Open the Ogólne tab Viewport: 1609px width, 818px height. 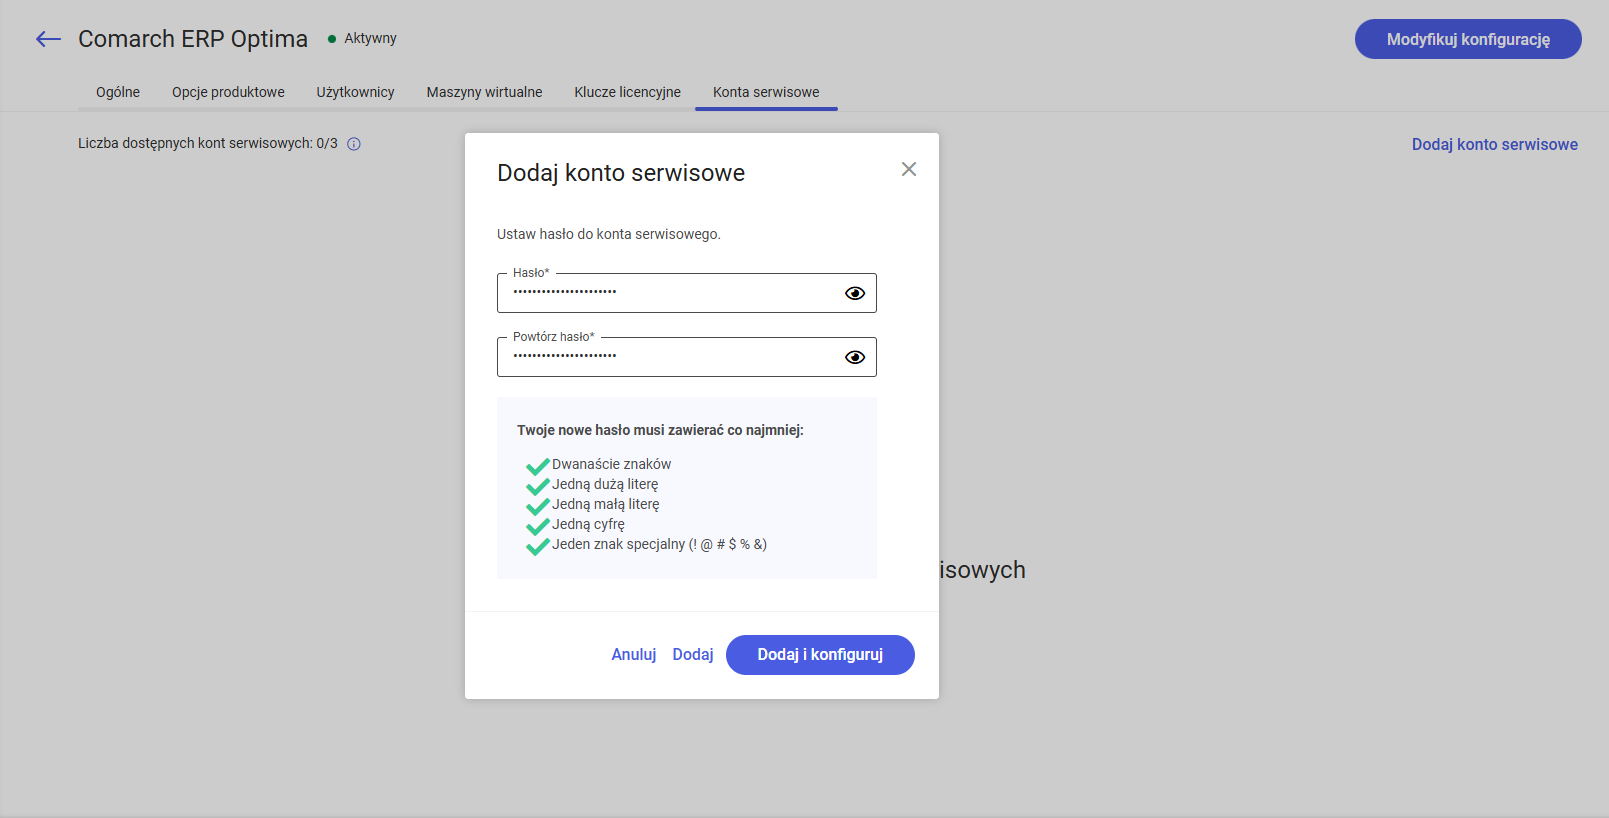pos(118,92)
